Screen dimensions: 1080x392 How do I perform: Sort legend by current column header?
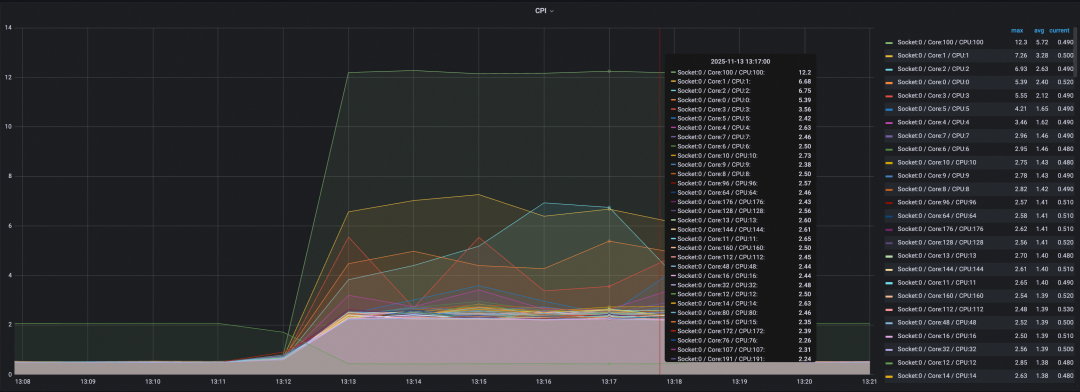(1059, 30)
